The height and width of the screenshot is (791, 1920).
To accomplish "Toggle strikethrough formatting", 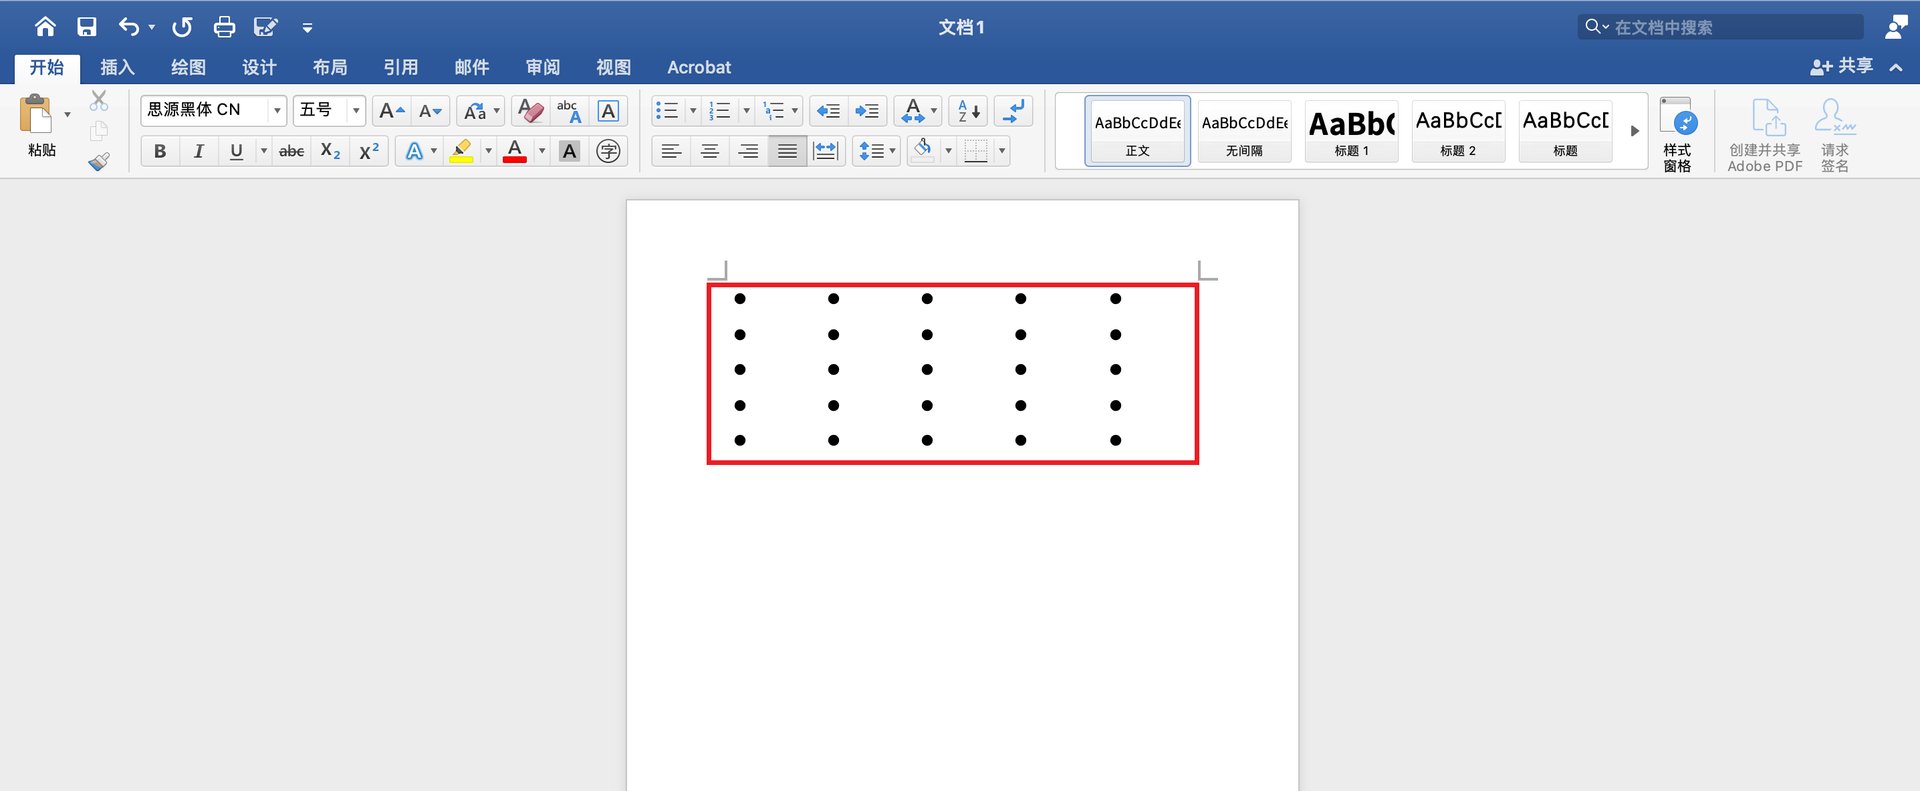I will pyautogui.click(x=291, y=151).
